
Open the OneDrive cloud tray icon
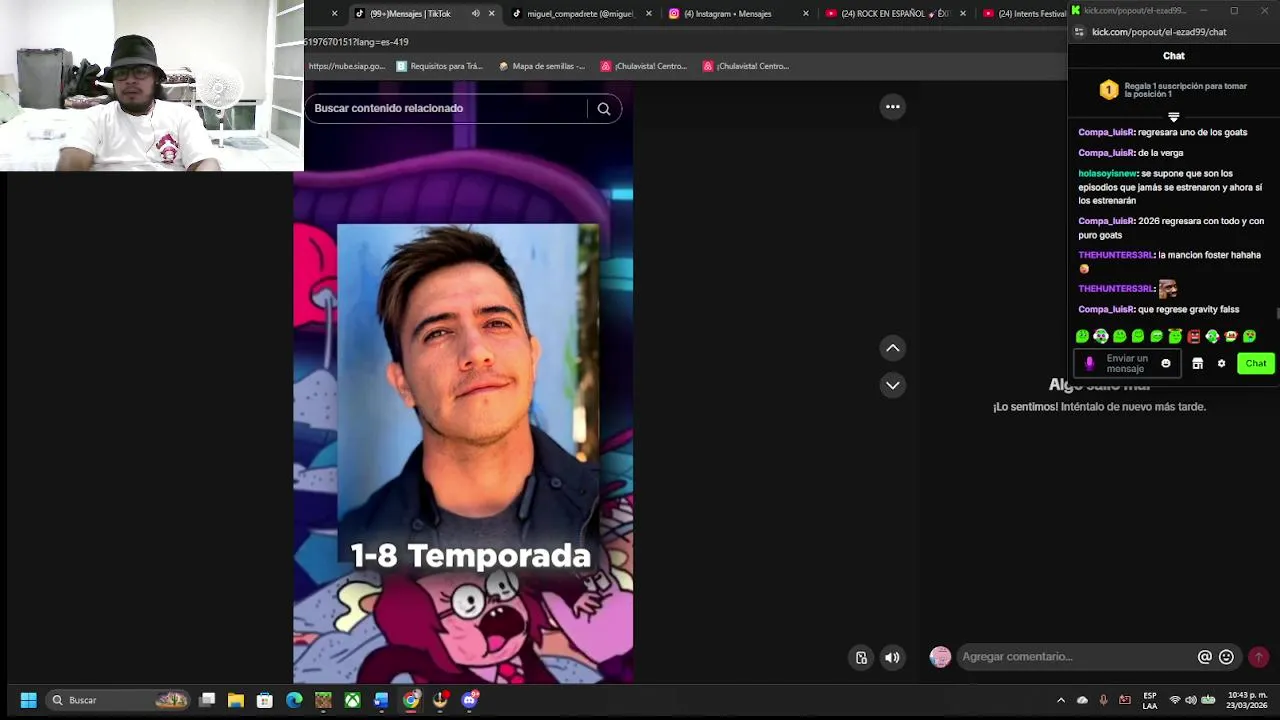1082,700
